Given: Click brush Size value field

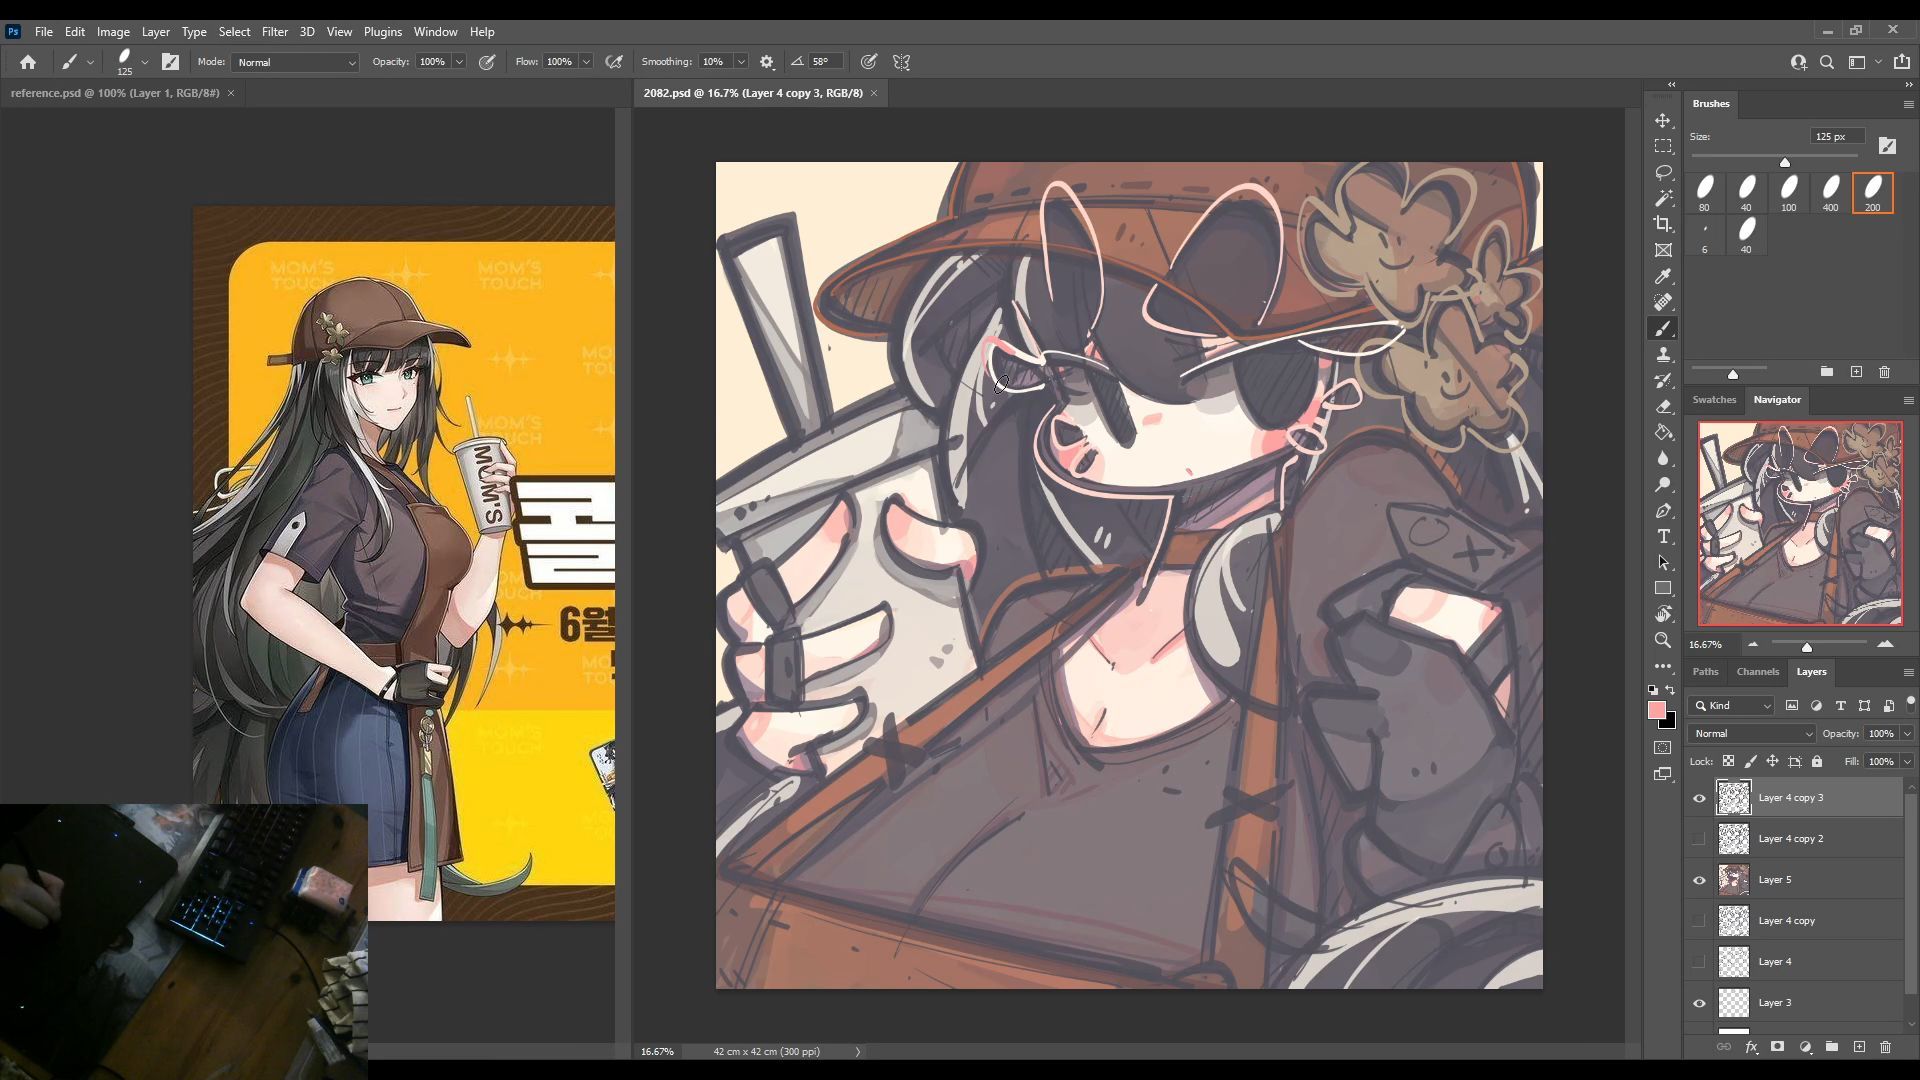Looking at the screenshot, I should [x=1837, y=136].
